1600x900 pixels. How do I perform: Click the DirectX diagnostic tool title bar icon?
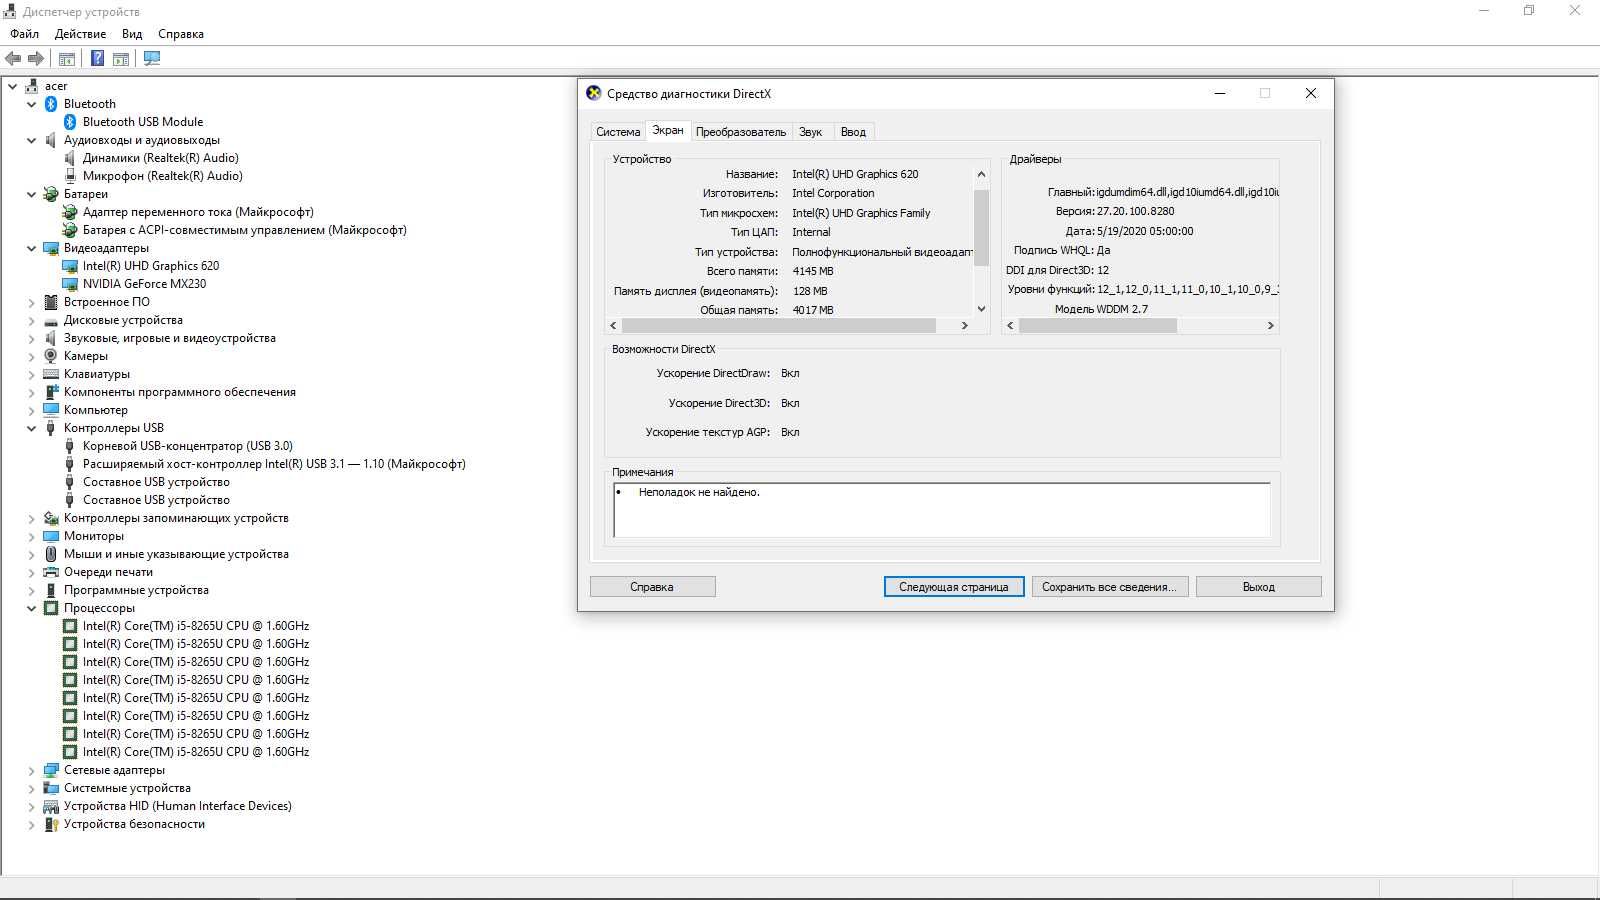coord(594,93)
